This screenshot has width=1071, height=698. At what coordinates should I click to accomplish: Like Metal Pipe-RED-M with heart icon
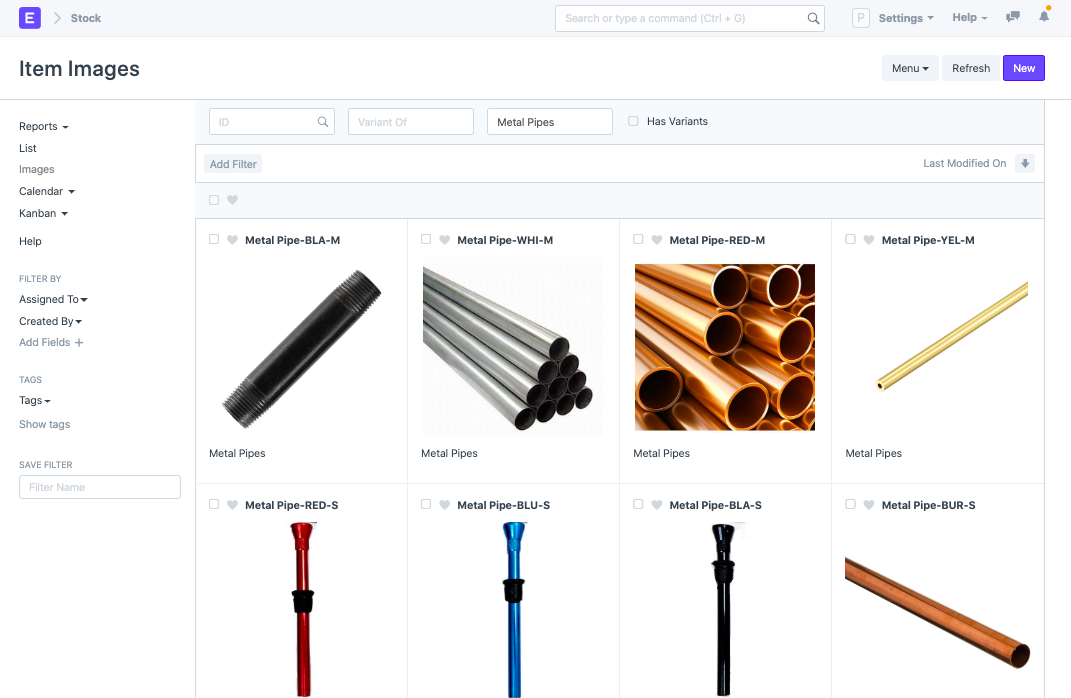657,240
